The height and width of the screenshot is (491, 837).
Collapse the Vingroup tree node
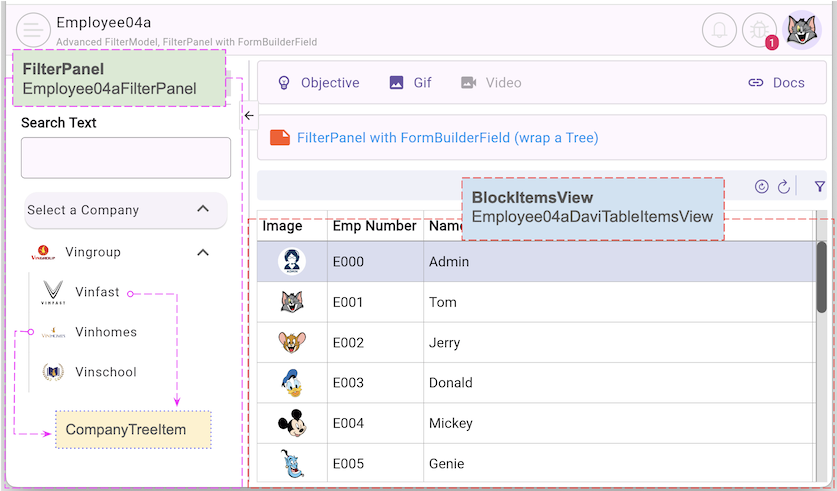point(203,252)
